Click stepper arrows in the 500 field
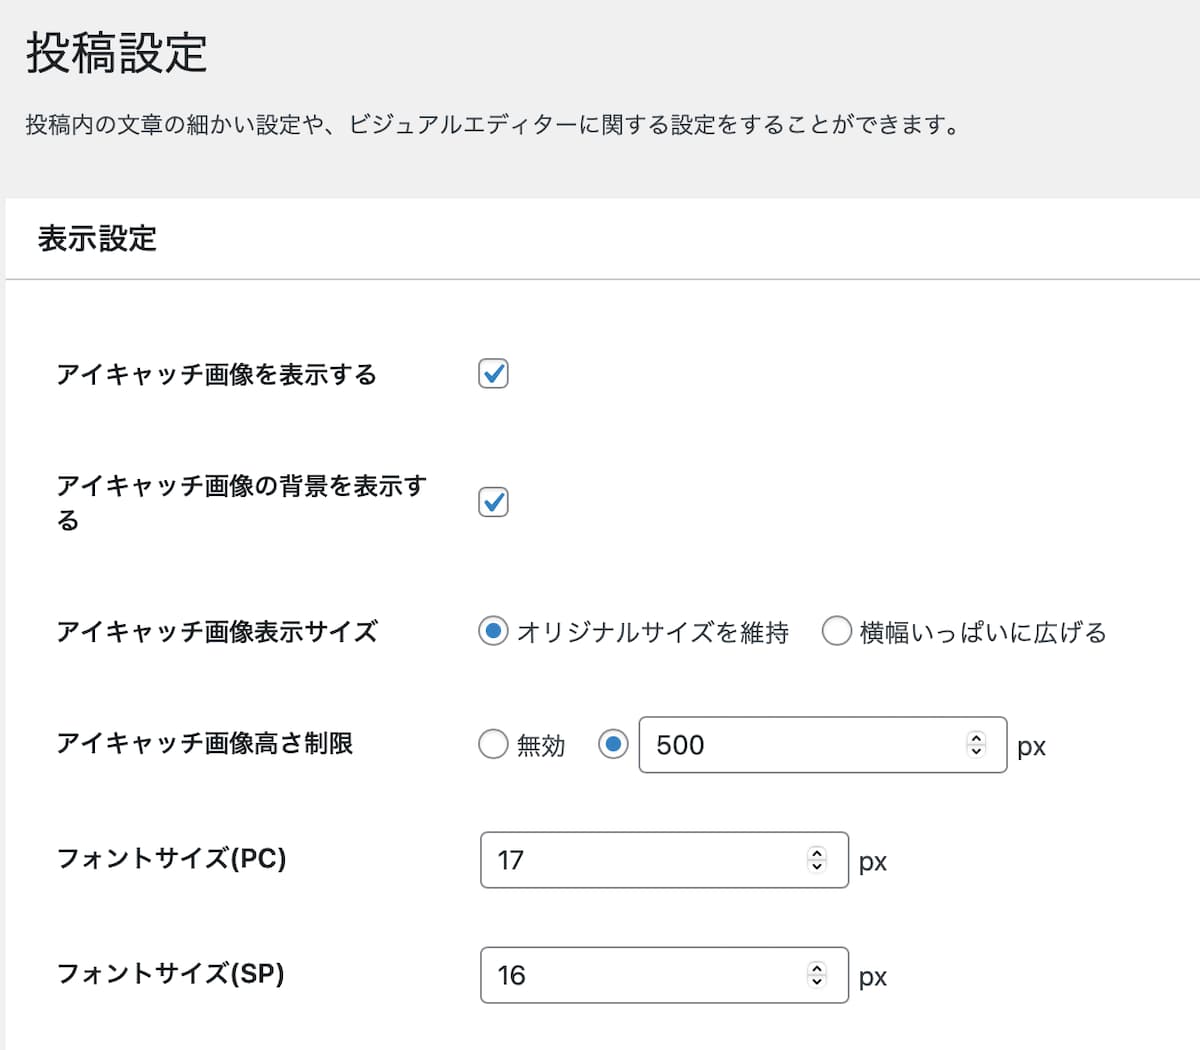Image resolution: width=1200 pixels, height=1050 pixels. [x=976, y=745]
